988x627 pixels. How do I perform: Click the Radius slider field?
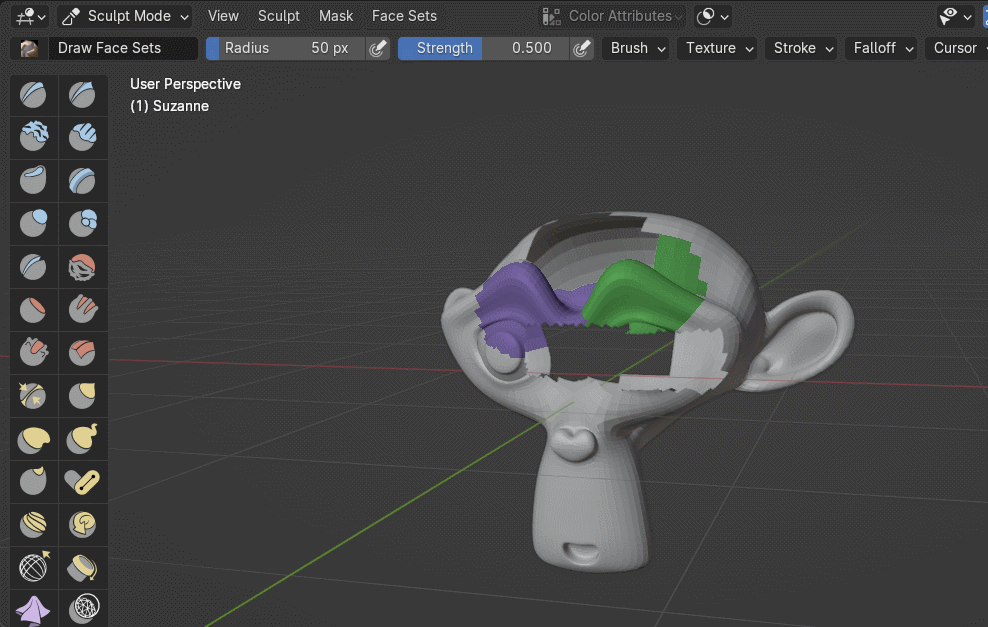pyautogui.click(x=285, y=49)
